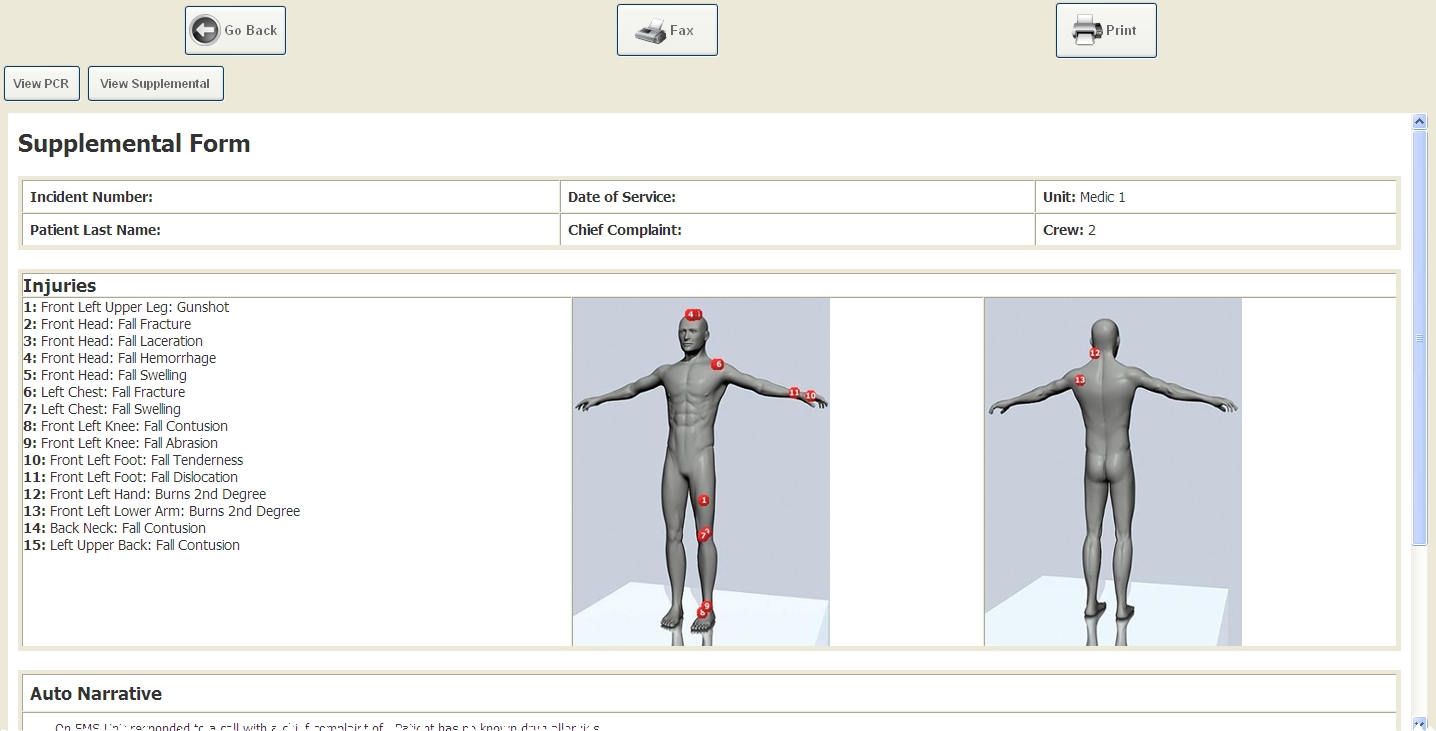The height and width of the screenshot is (731, 1436).
Task: Switch to the View Supplemental tab
Action: pyautogui.click(x=155, y=84)
